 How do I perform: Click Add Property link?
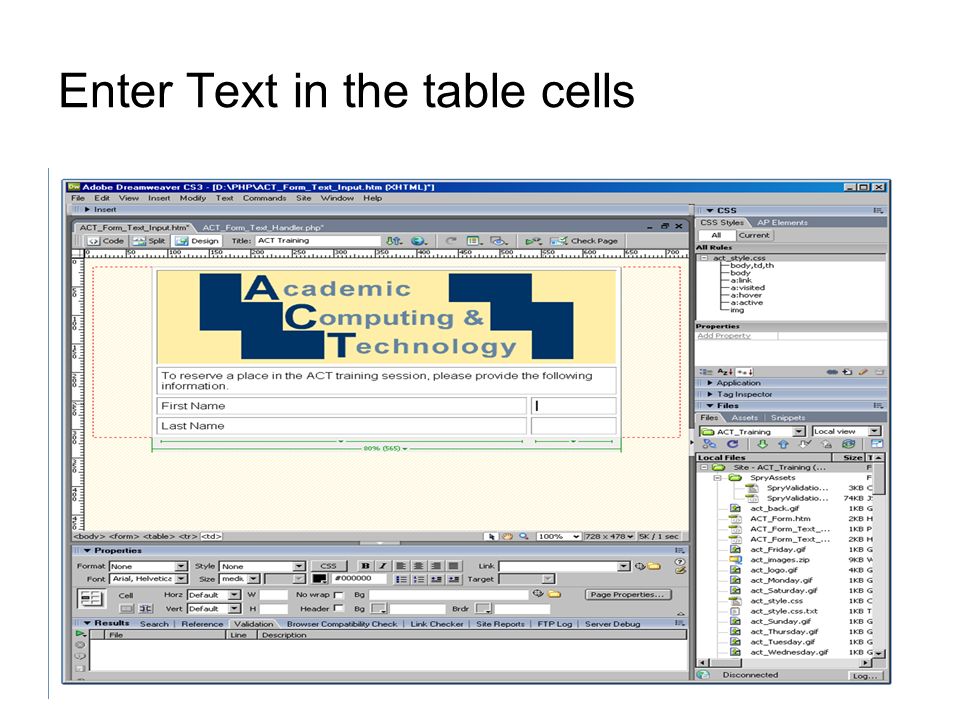coord(724,336)
